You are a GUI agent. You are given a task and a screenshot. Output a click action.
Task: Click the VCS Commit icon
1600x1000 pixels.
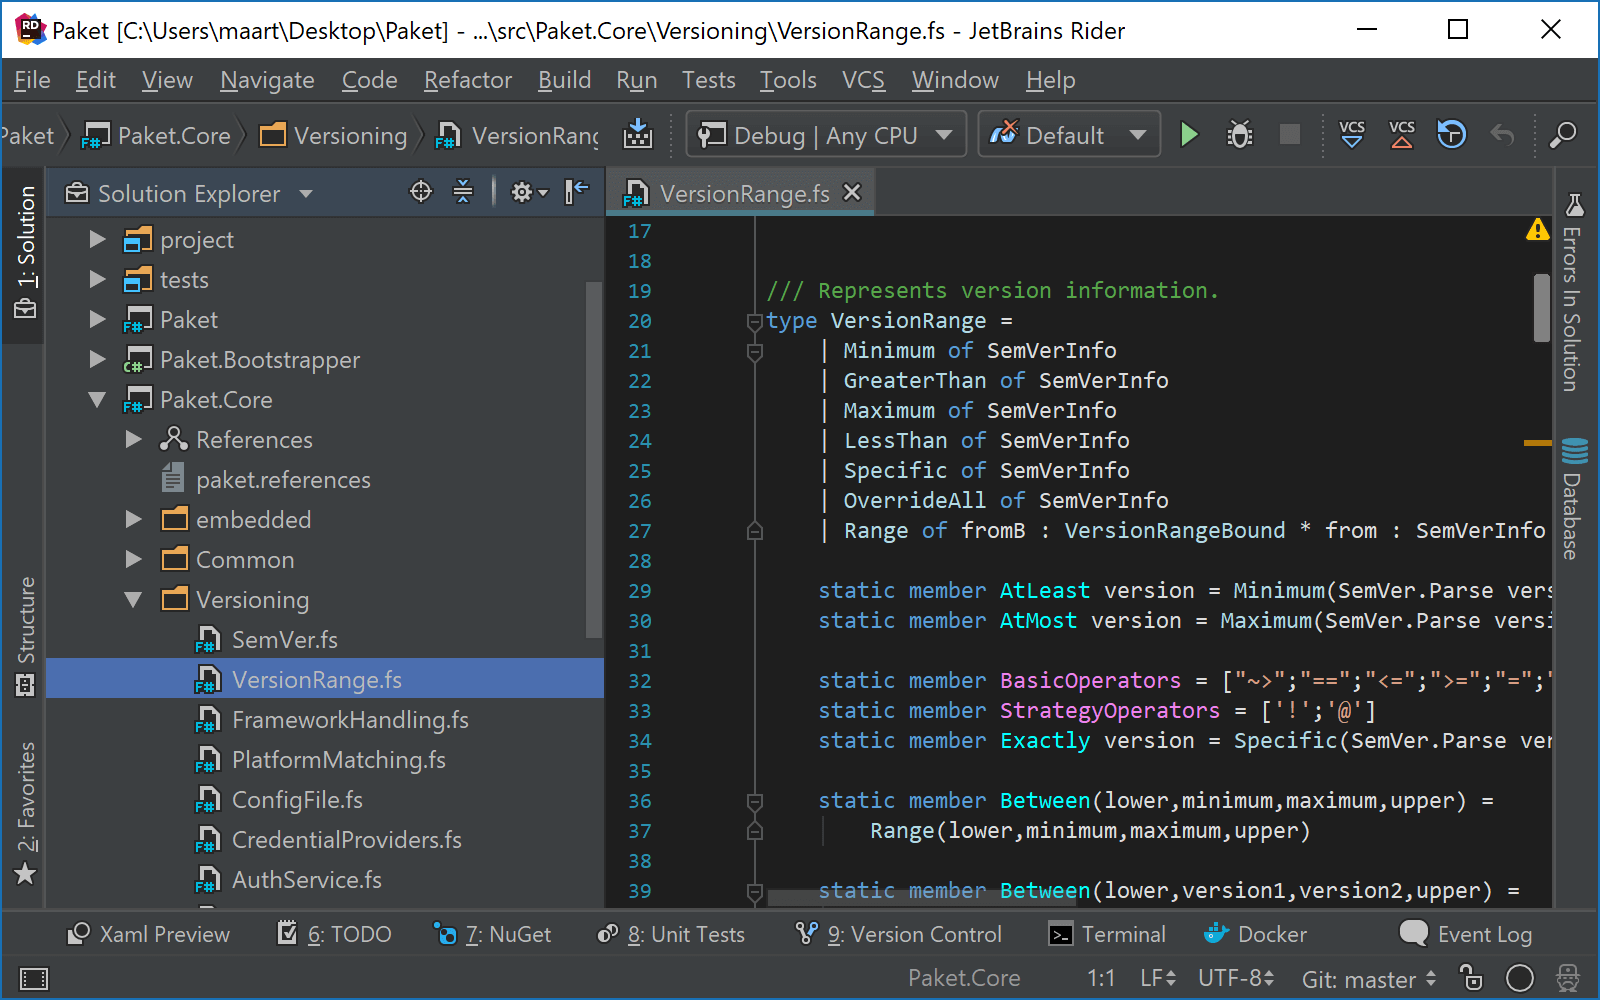click(x=1402, y=134)
